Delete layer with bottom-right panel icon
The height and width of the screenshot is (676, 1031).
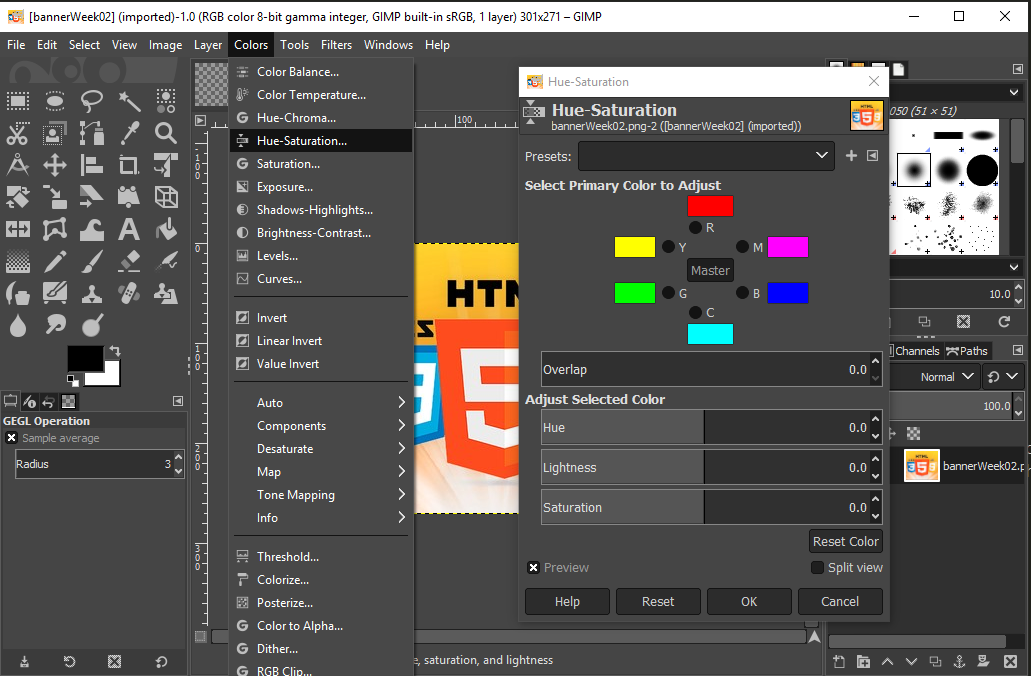(1011, 662)
